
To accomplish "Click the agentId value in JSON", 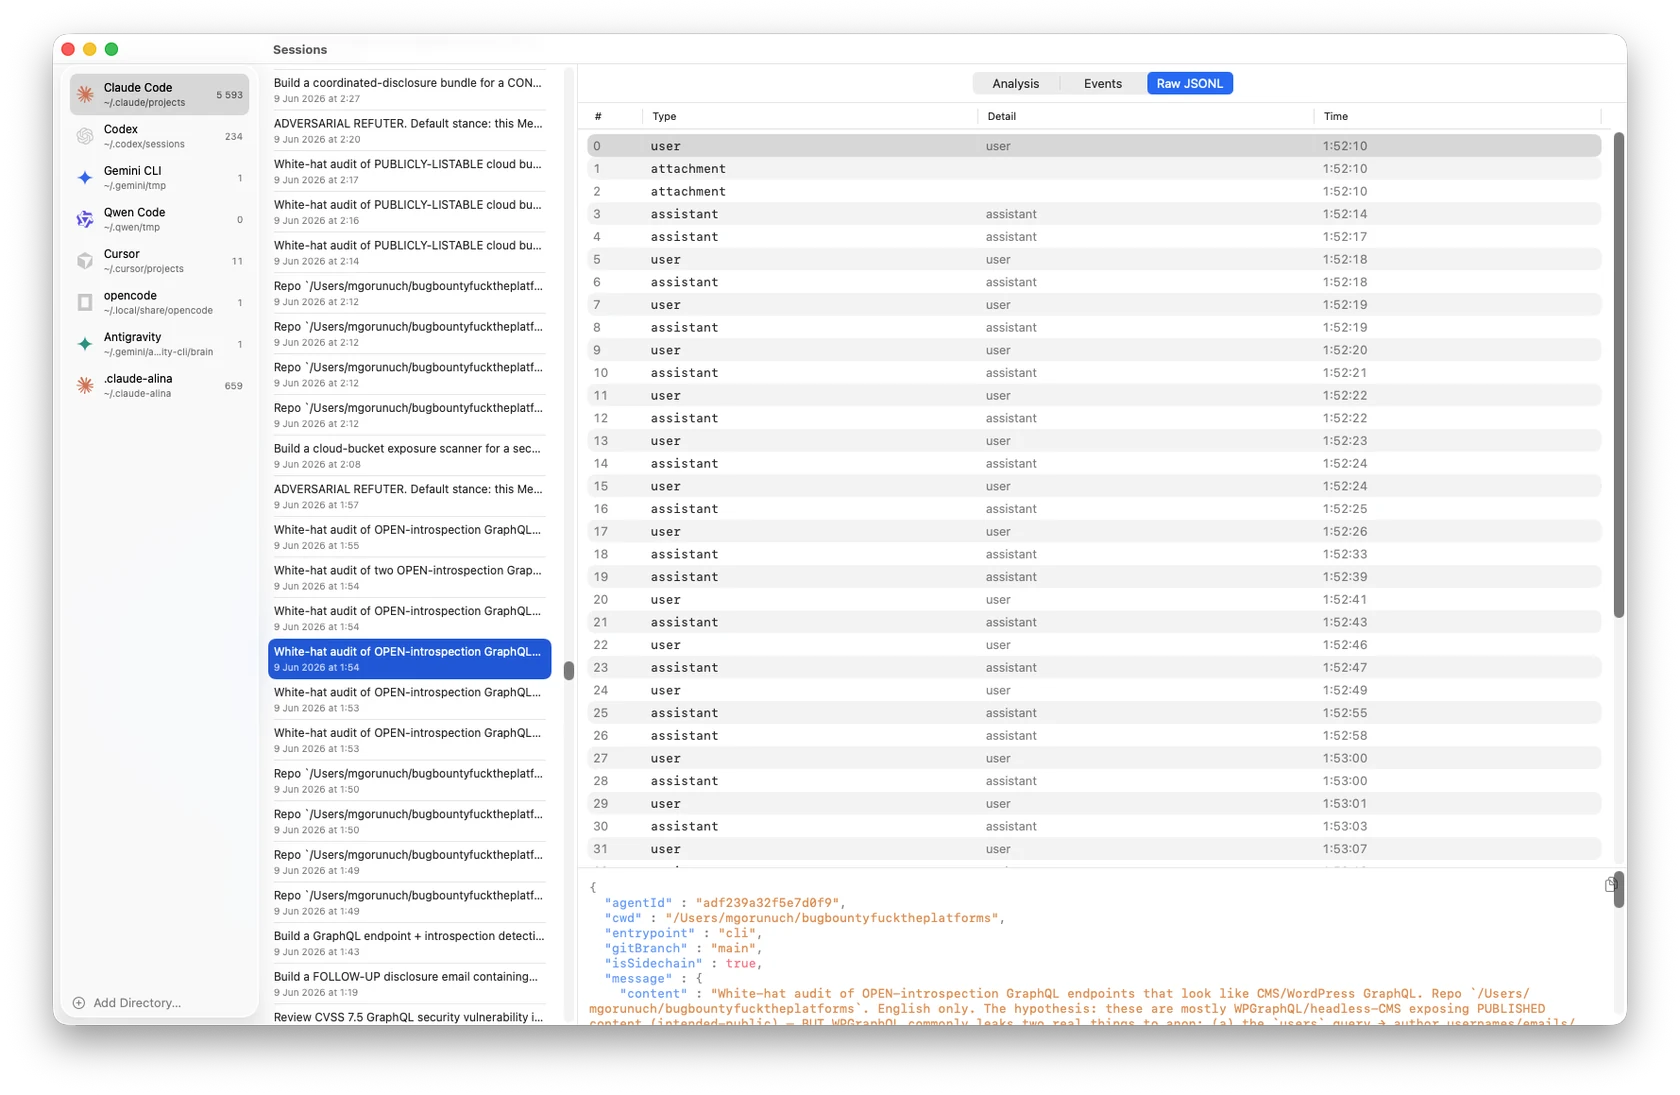I will click(767, 903).
